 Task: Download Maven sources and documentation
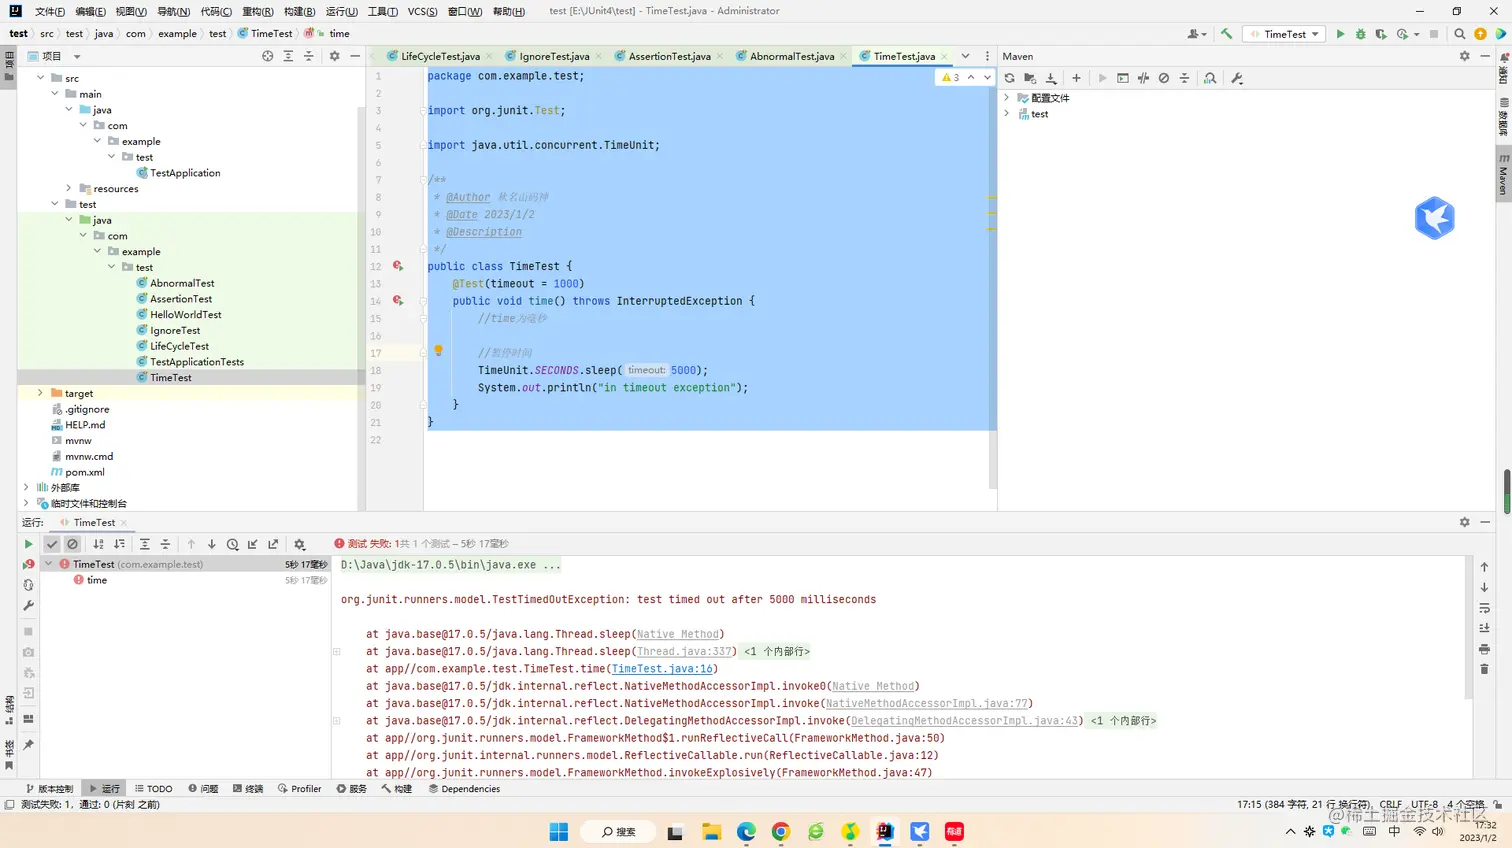click(1051, 78)
